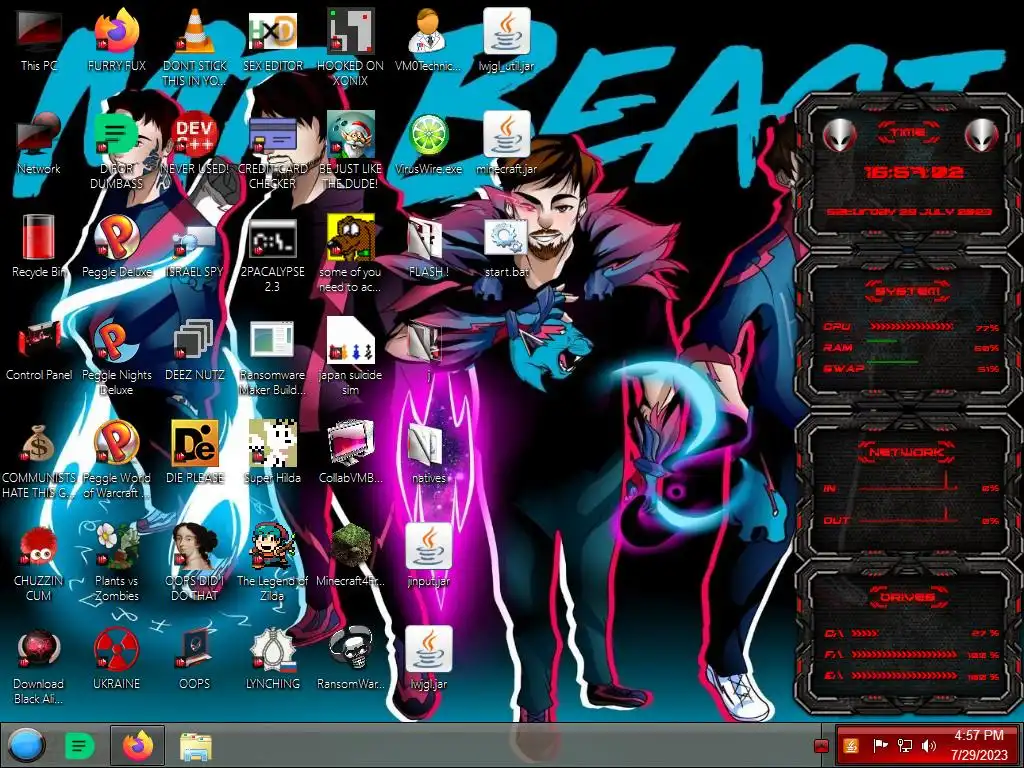Select the Firefox icon labeled FURRY FUX
Image resolution: width=1024 pixels, height=768 pixels.
click(x=116, y=40)
